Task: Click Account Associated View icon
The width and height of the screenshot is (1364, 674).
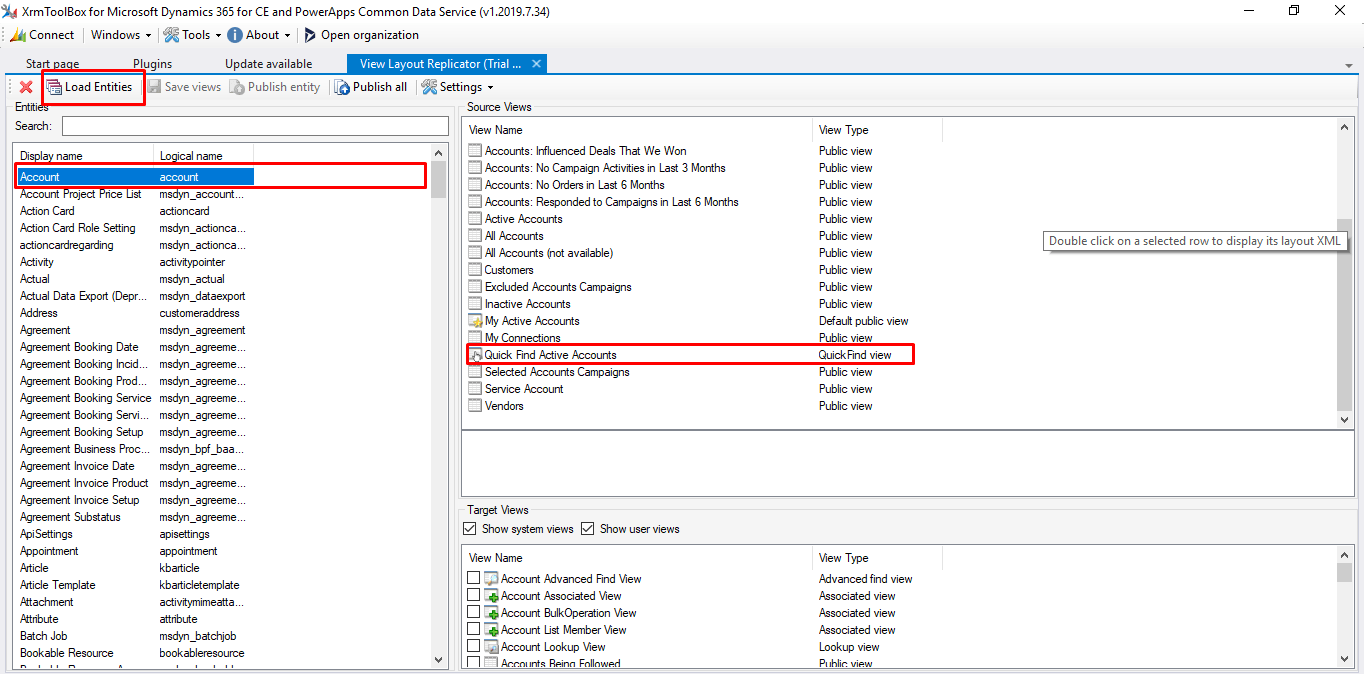Action: point(491,596)
